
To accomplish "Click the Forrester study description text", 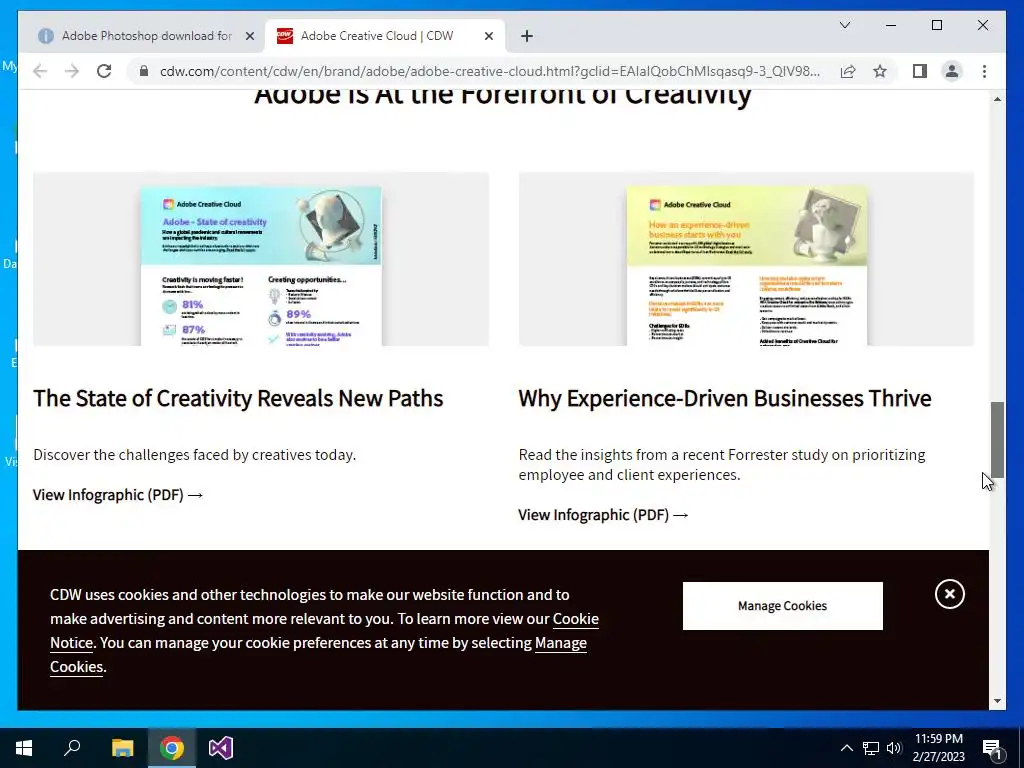I will [722, 465].
